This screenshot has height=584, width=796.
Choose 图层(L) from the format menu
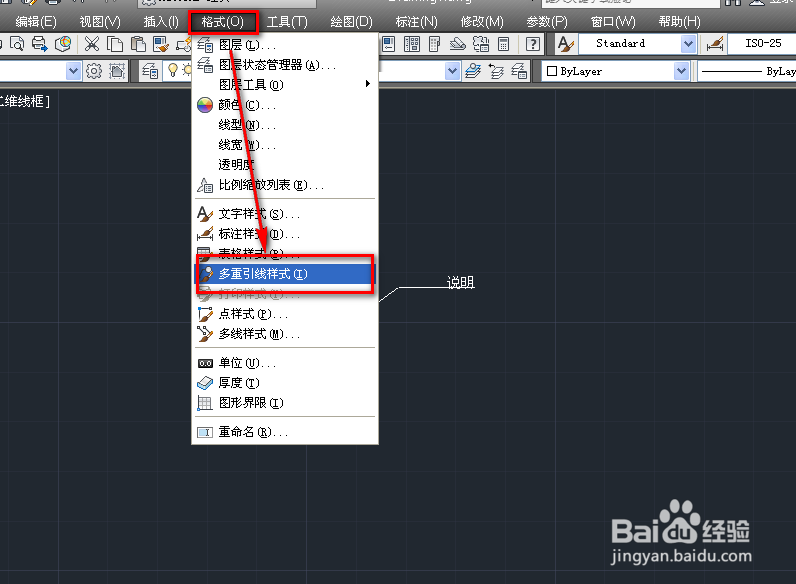[x=285, y=45]
